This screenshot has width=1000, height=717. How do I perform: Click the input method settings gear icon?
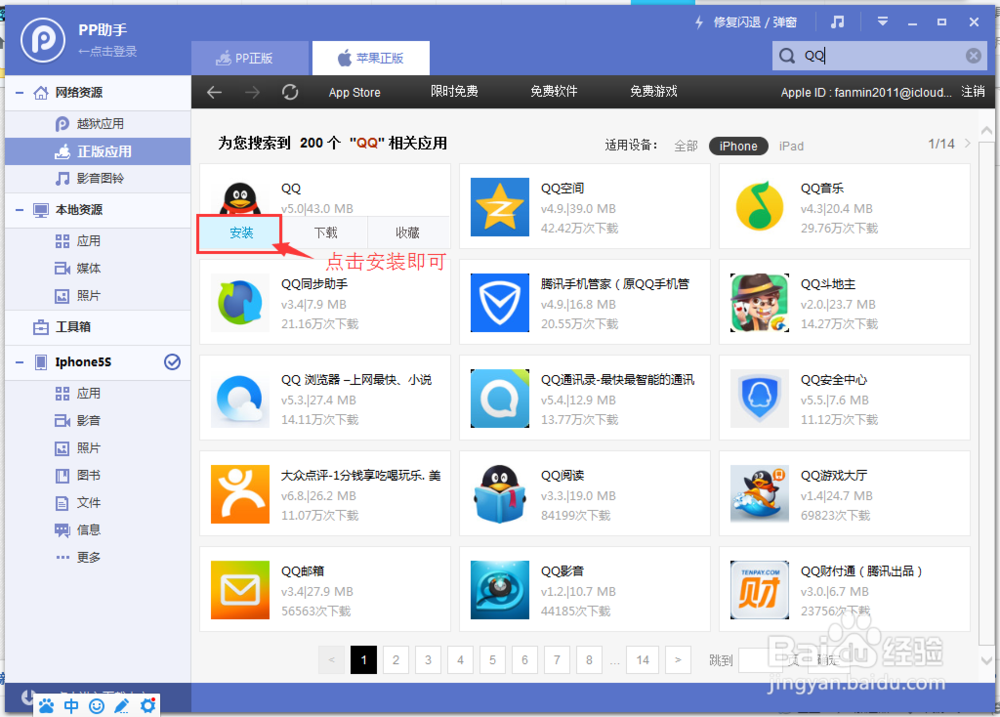(x=147, y=706)
